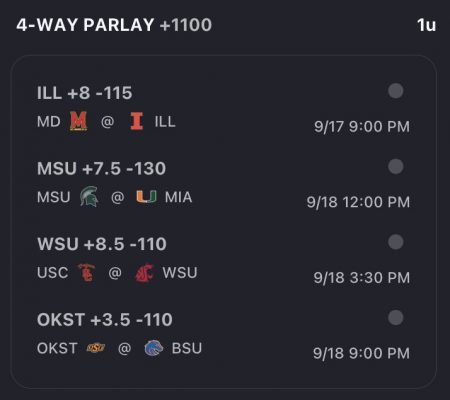Select the WSU +8.5 -110 bet line
The image size is (450, 400).
[x=102, y=244]
